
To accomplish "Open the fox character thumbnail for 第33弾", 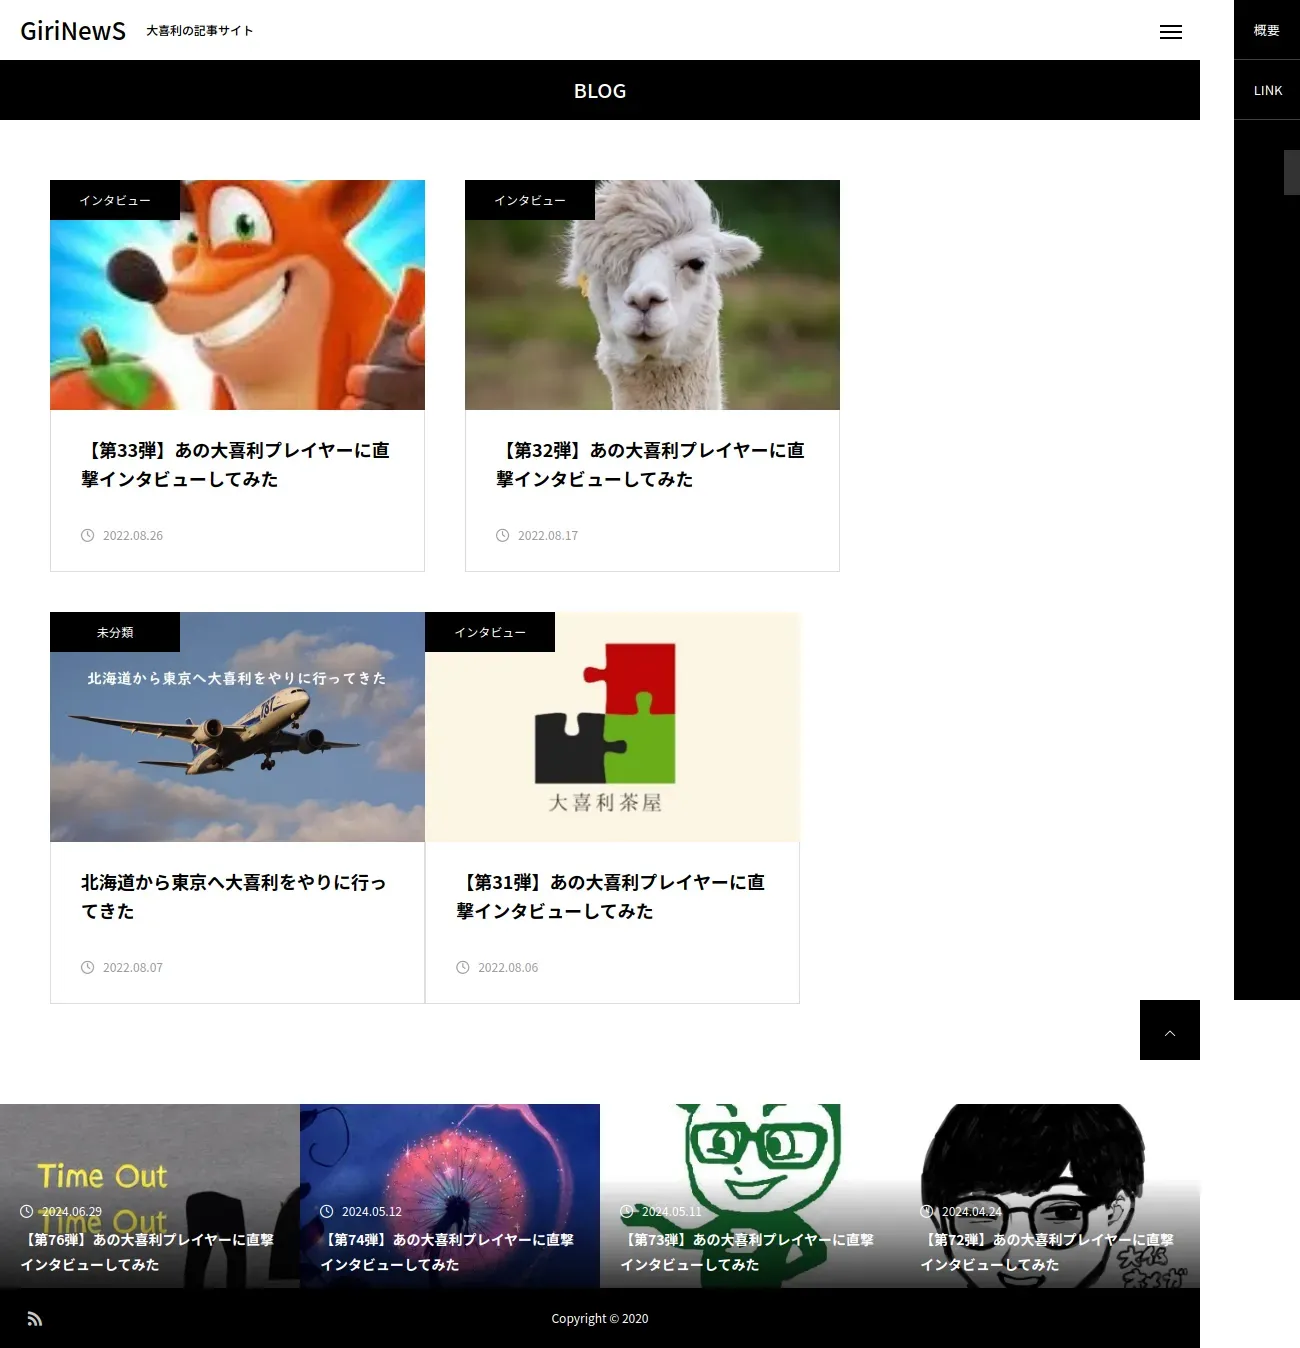I will pyautogui.click(x=237, y=295).
